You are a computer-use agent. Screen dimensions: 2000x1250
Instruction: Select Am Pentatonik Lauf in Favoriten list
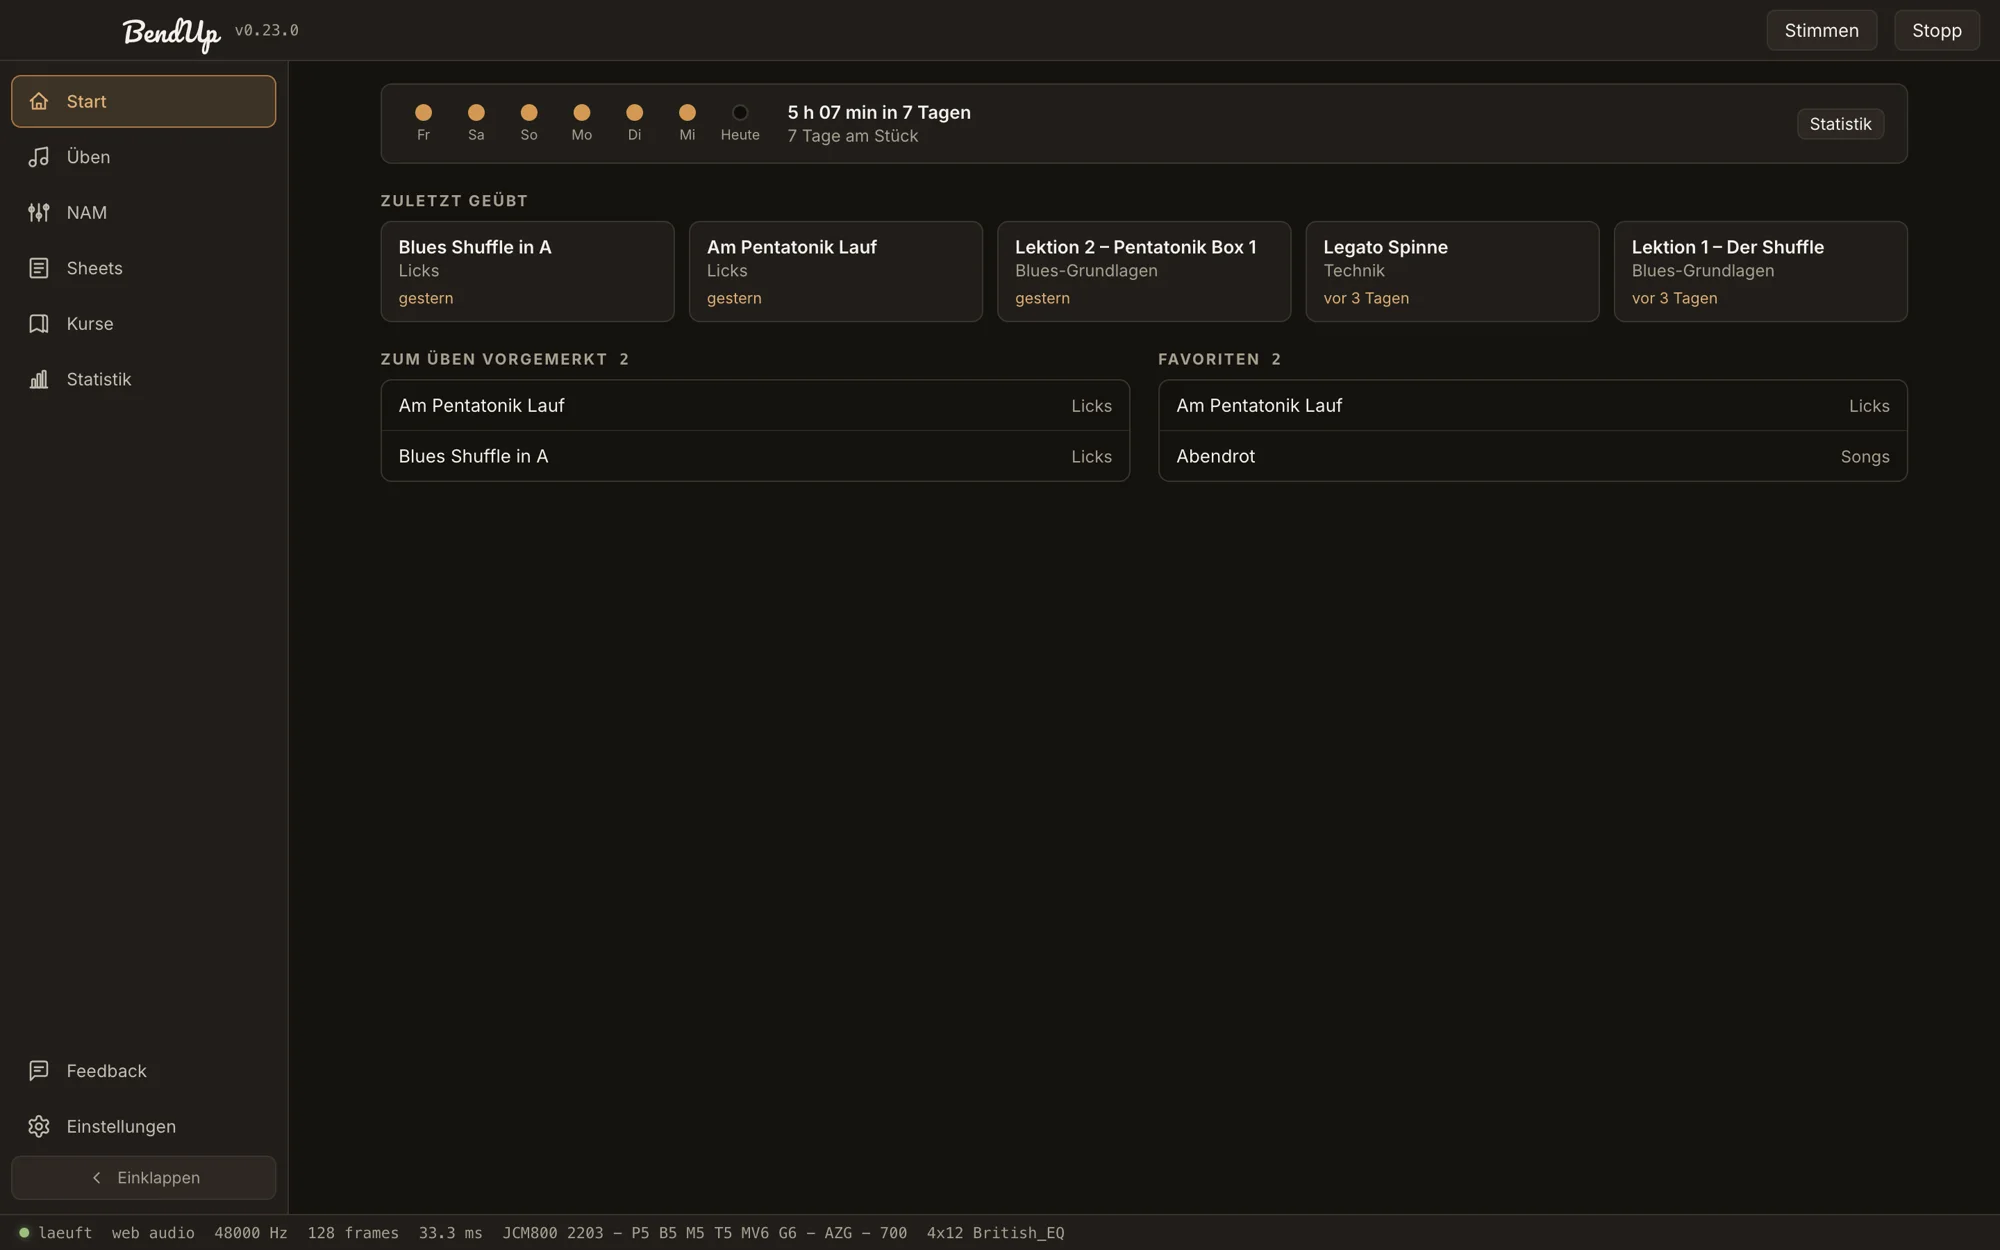click(x=1533, y=405)
